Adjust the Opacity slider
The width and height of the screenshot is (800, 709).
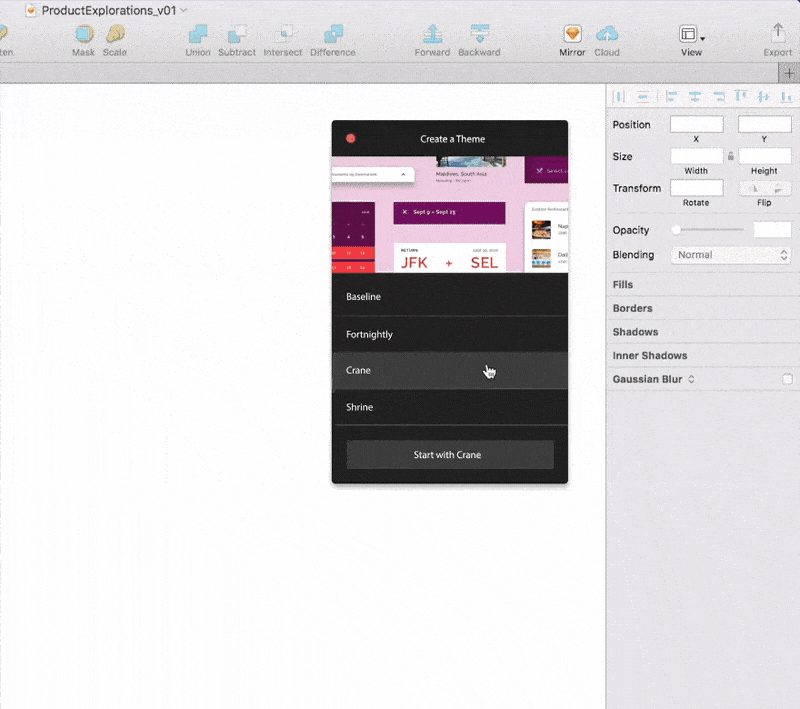pyautogui.click(x=707, y=230)
